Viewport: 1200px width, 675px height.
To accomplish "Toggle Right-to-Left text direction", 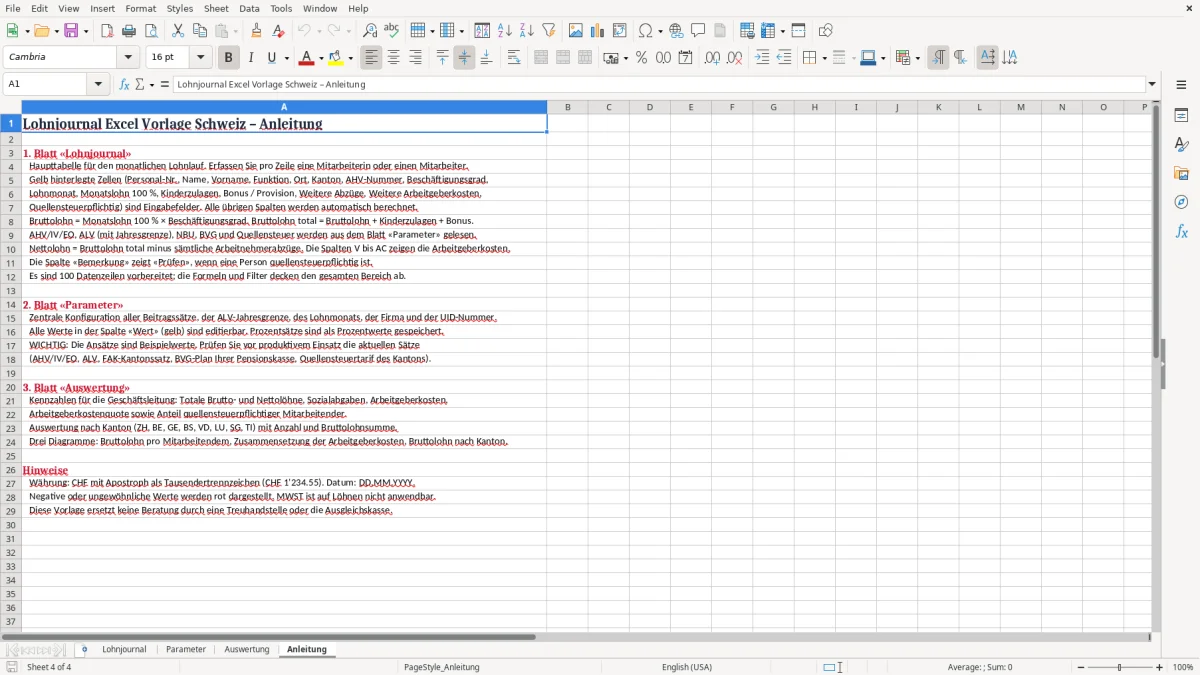I will 960,58.
